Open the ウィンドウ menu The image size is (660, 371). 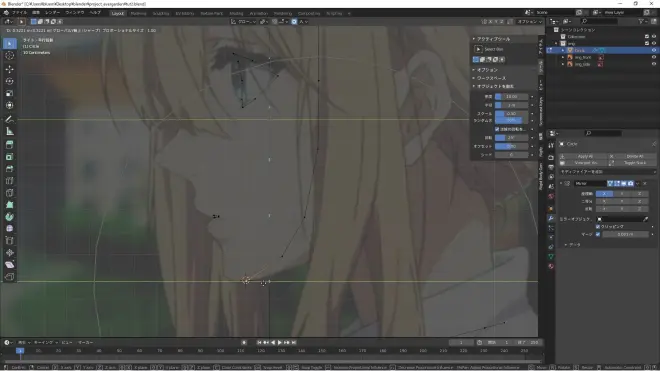[75, 13]
